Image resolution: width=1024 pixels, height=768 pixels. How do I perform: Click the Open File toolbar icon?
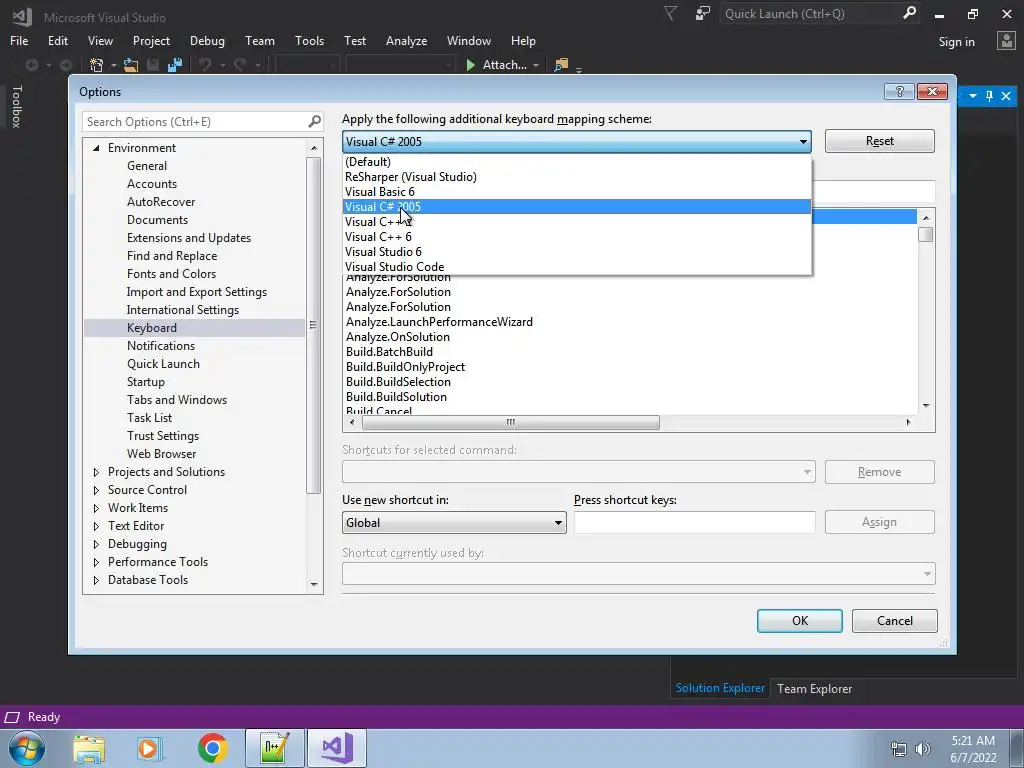[131, 65]
